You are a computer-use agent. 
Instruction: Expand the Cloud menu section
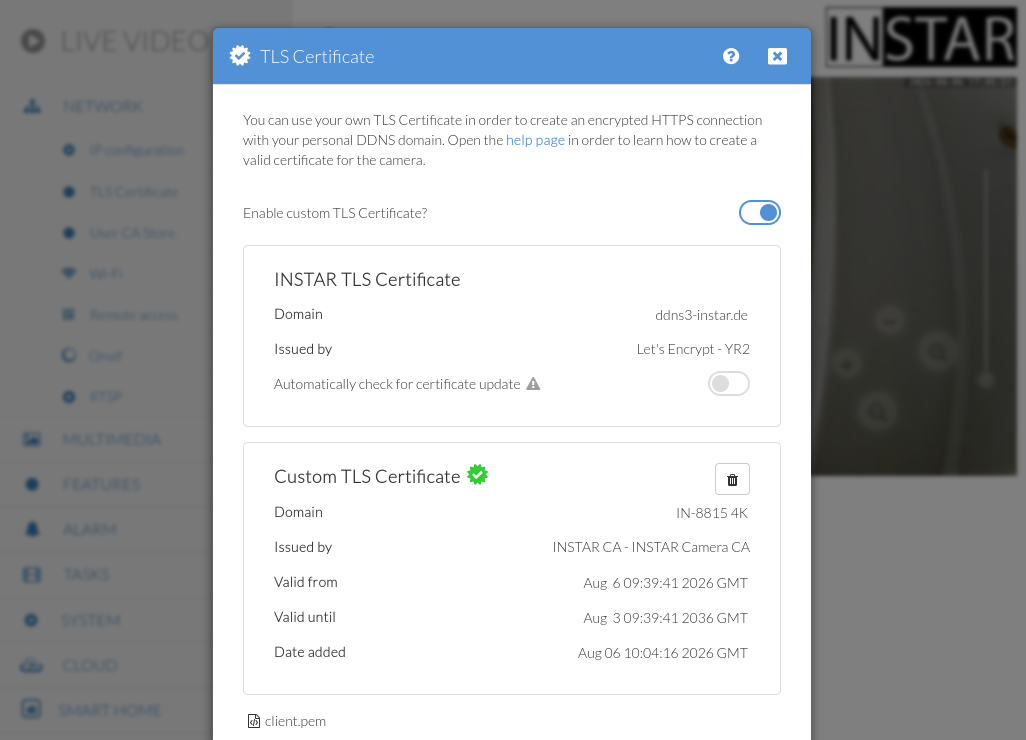90,665
